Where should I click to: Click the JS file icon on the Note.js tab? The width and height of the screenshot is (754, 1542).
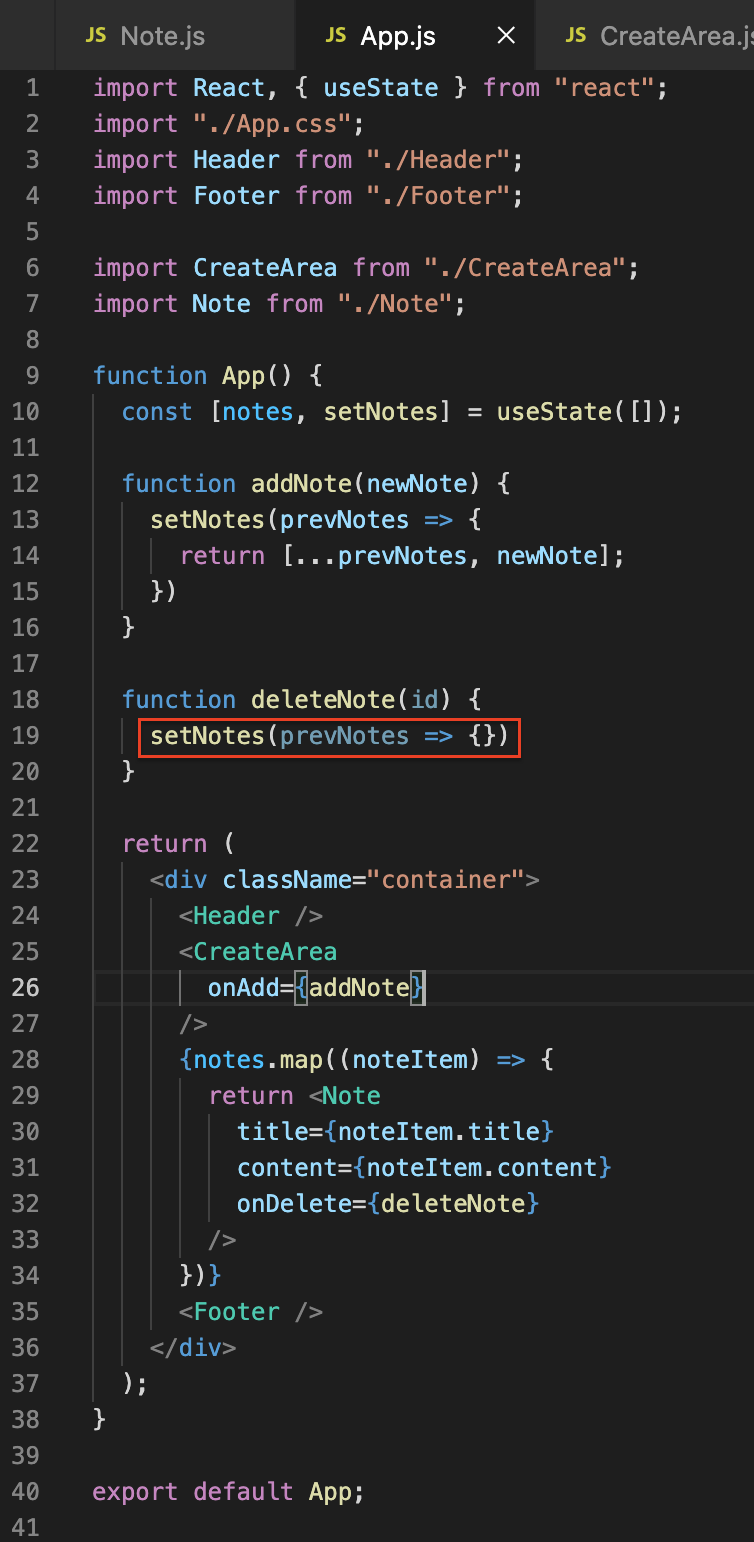95,37
